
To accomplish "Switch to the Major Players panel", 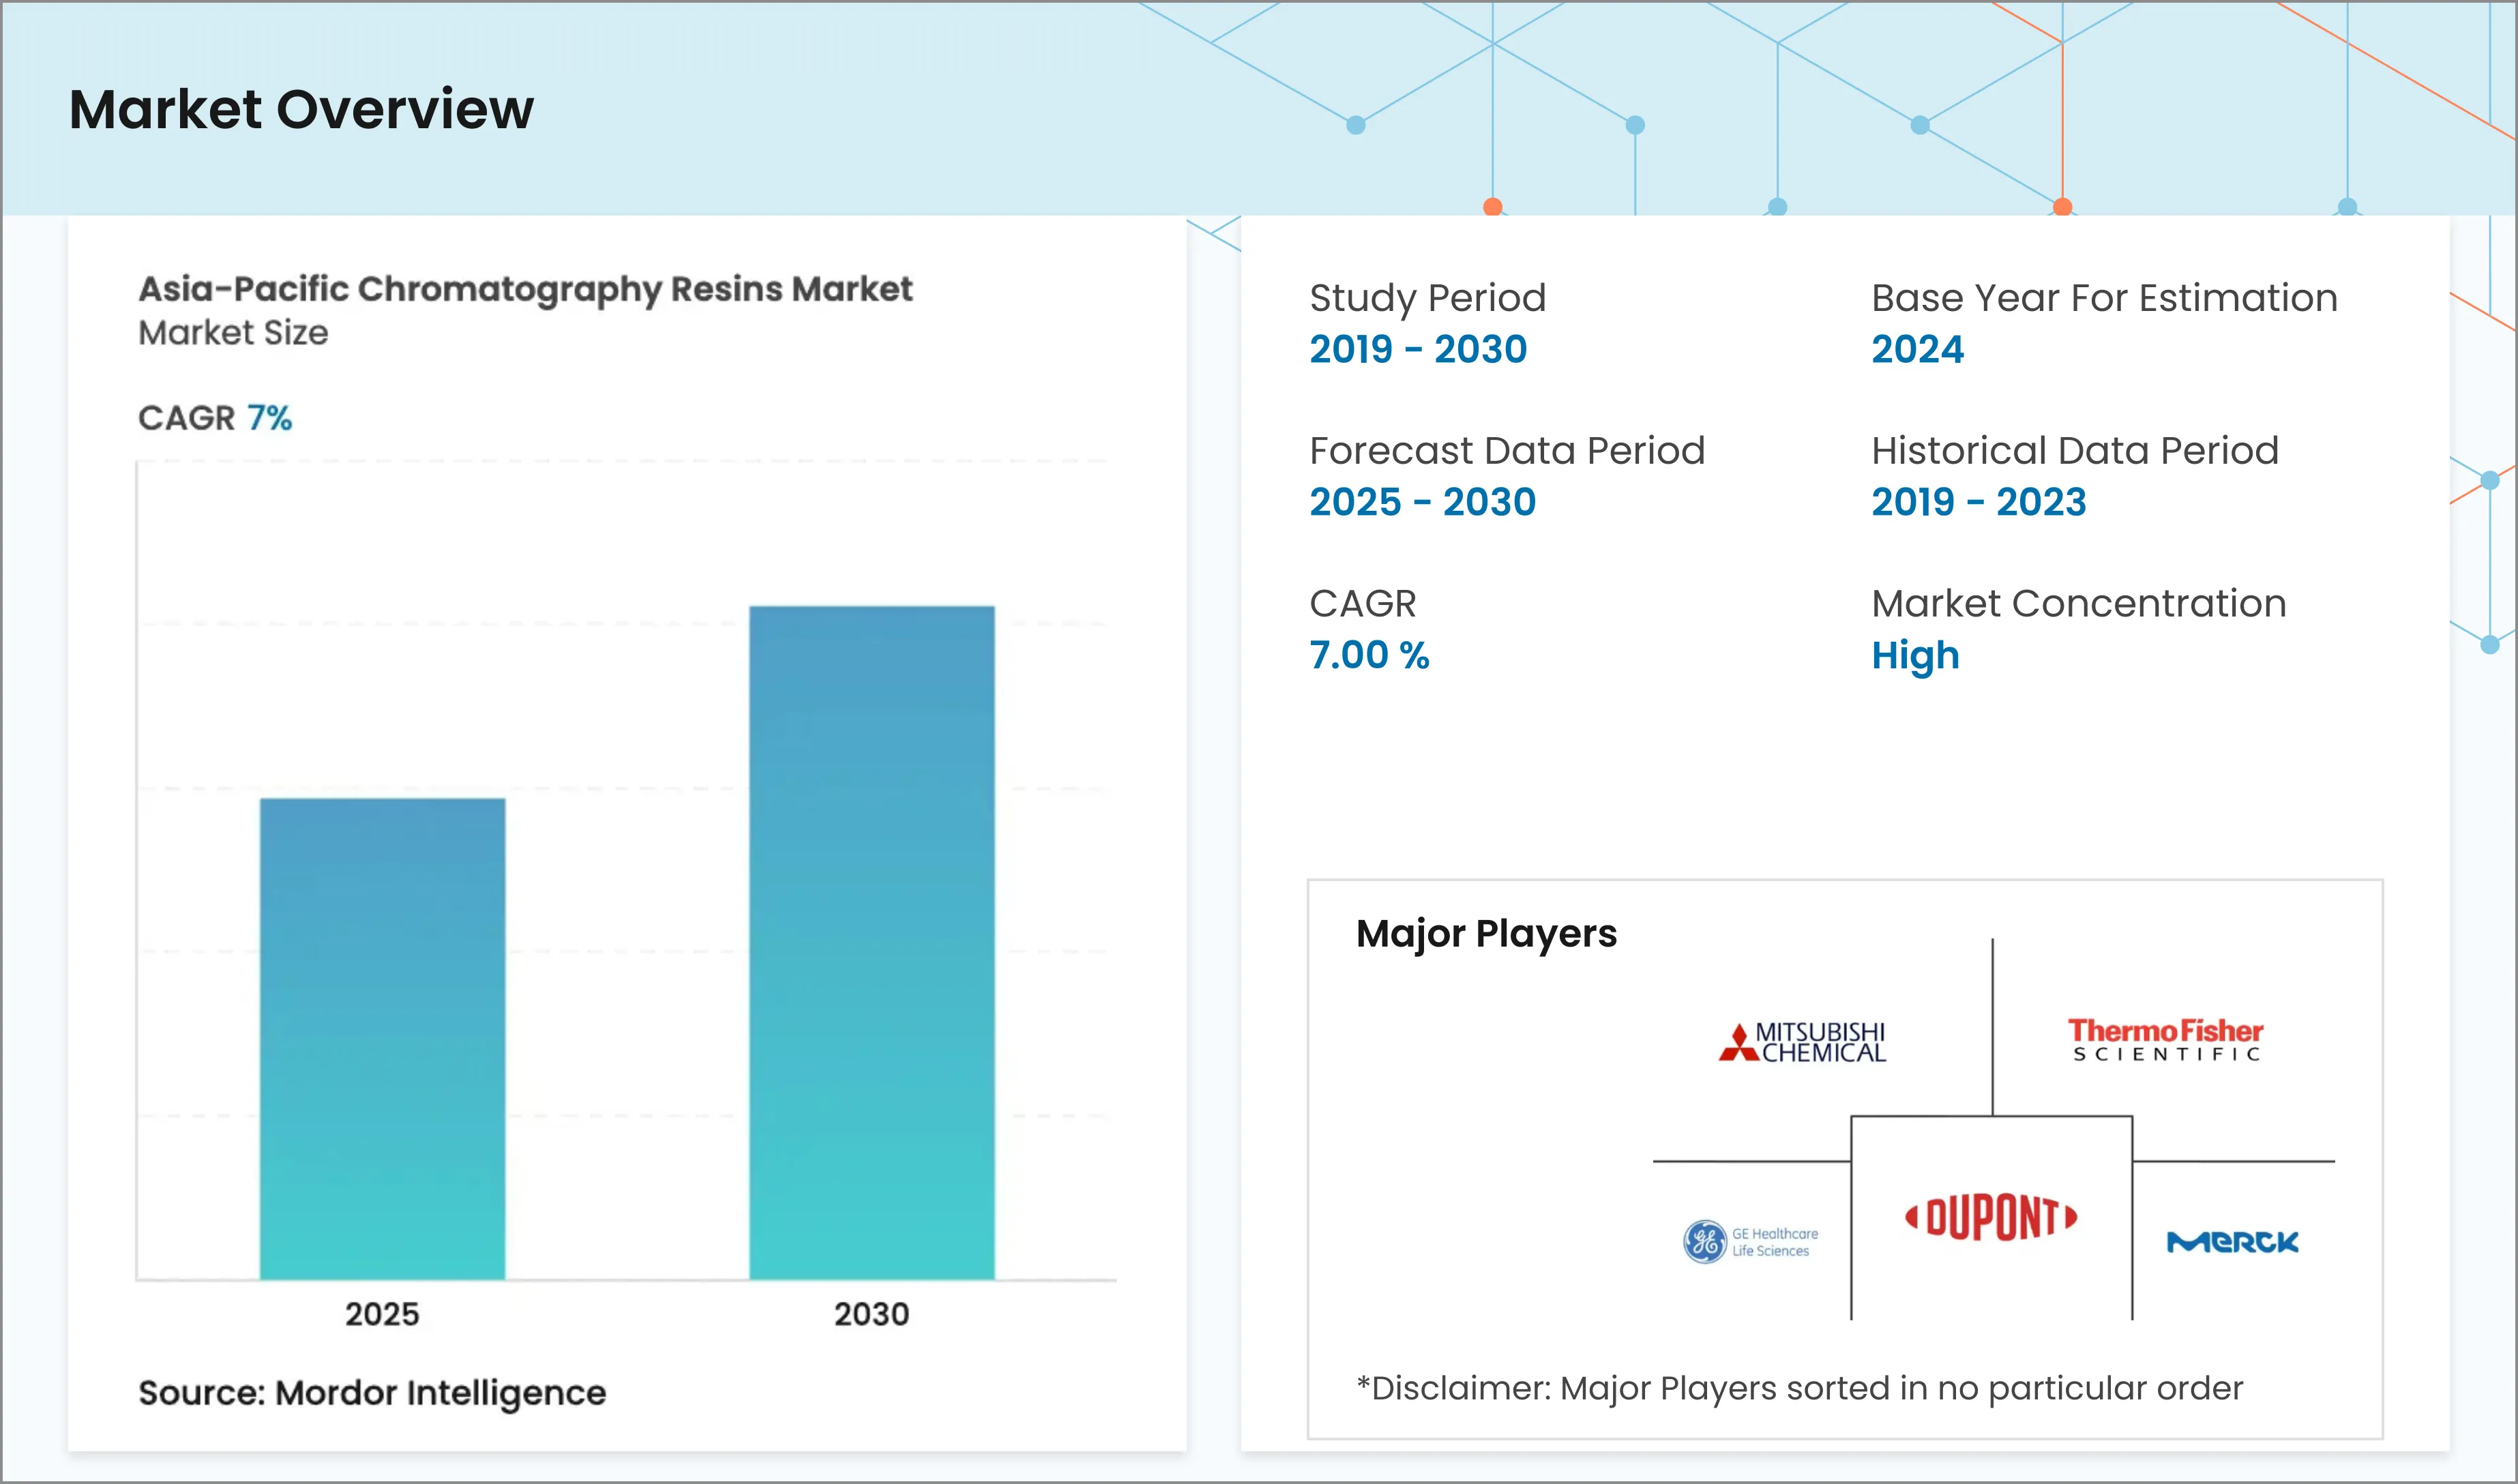I will point(1486,933).
